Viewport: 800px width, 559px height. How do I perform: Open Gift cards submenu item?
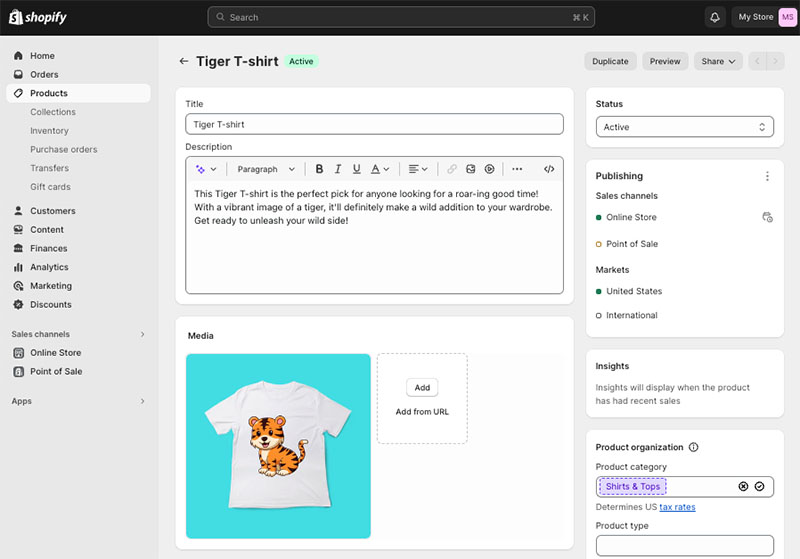click(50, 187)
